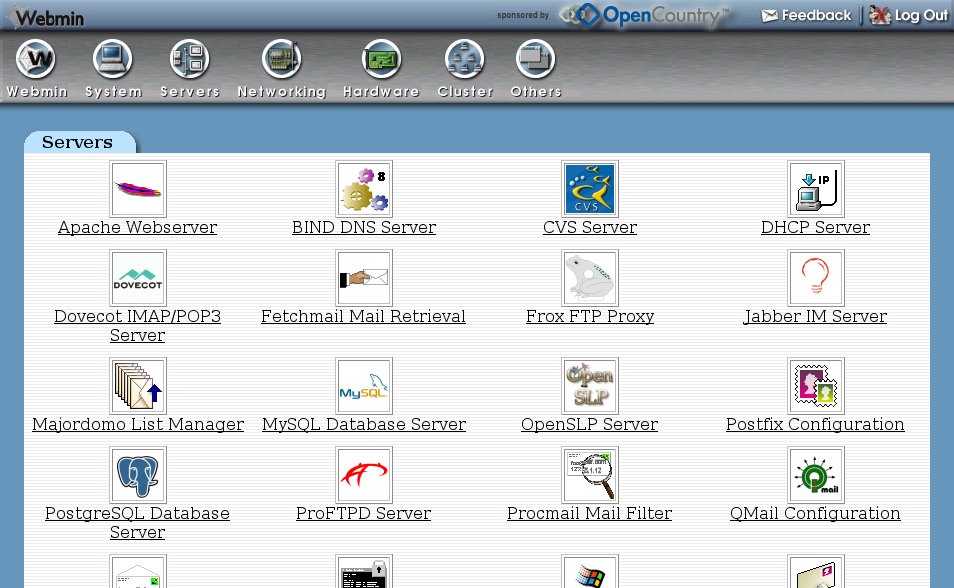The image size is (954, 588).
Task: Select the PostgreSQL elephant icon
Action: click(138, 475)
